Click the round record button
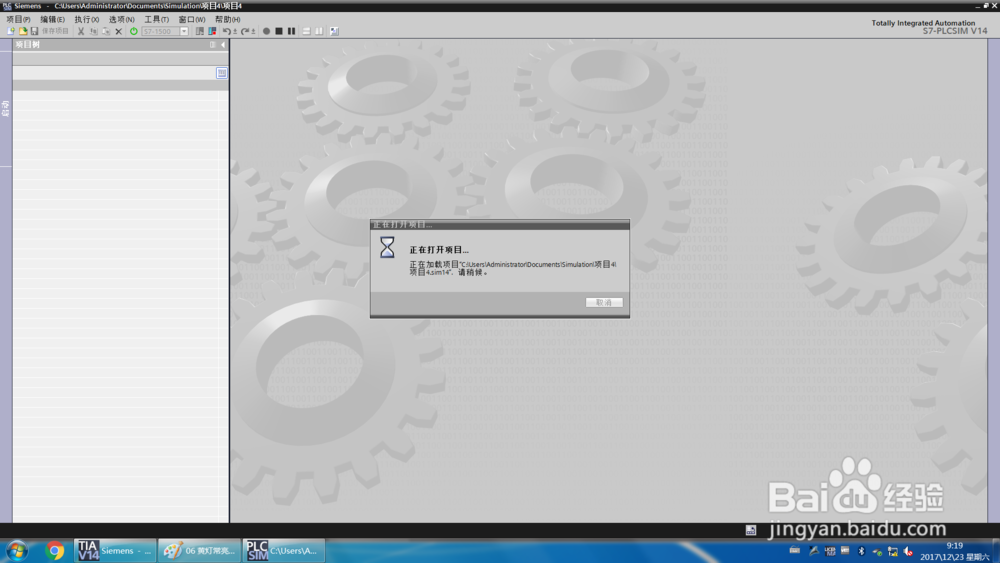The image size is (1000, 563). 267,31
